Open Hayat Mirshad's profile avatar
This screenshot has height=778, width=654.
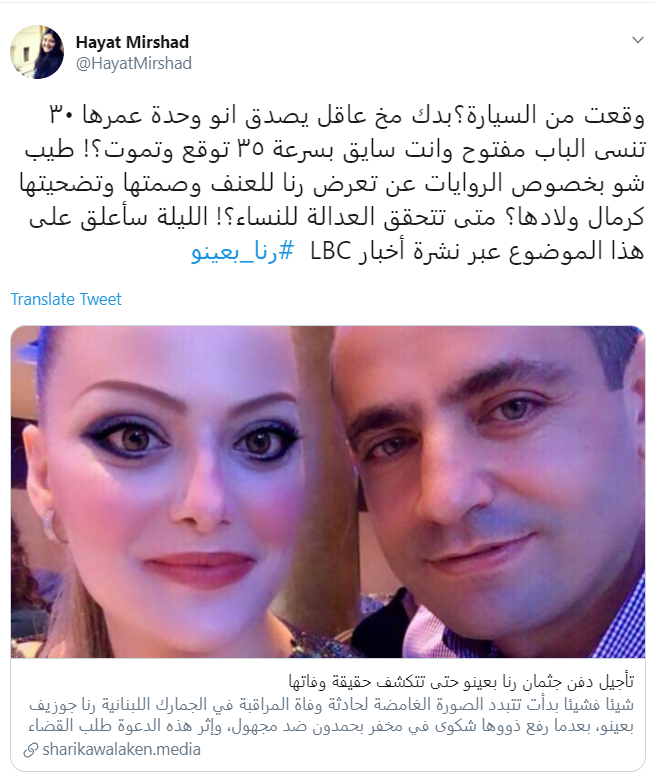[37, 52]
